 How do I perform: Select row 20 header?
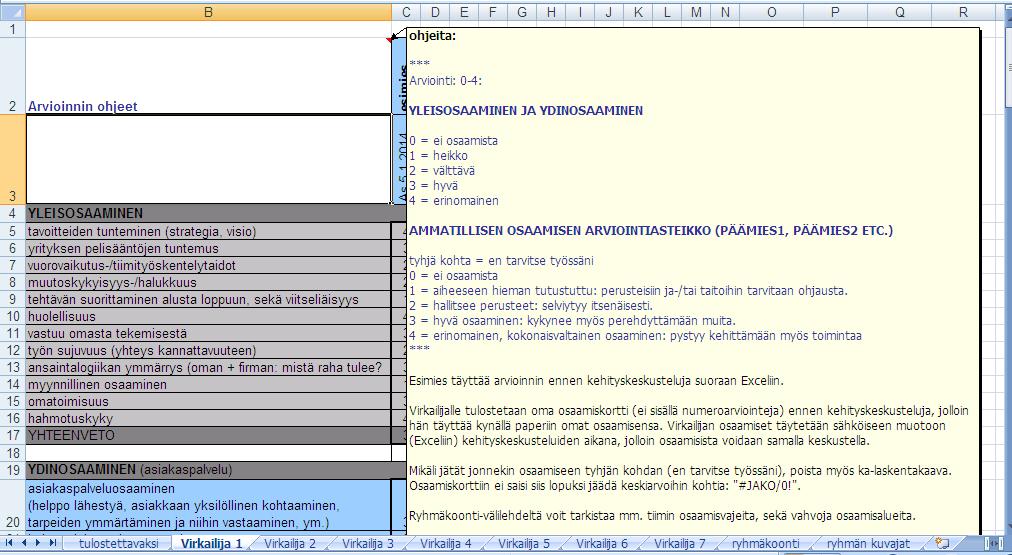(13, 506)
